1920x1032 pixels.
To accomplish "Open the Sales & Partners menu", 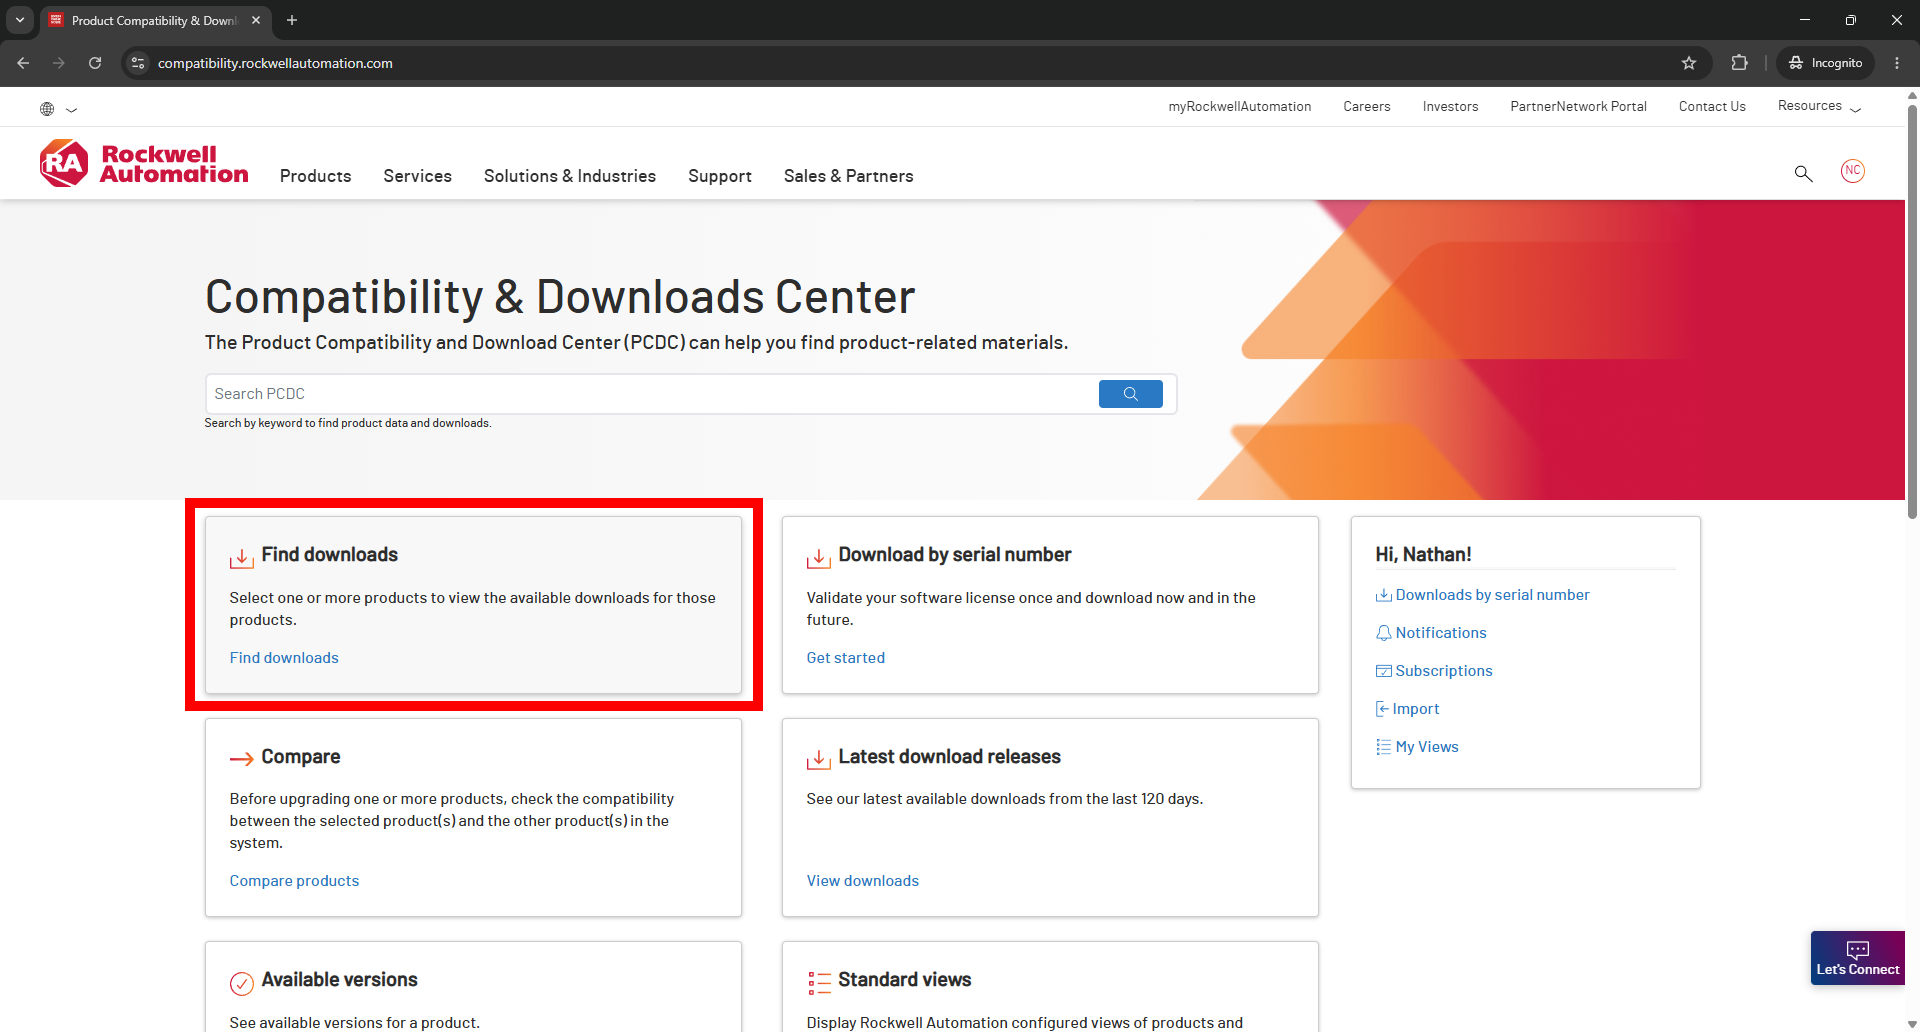I will [x=848, y=176].
